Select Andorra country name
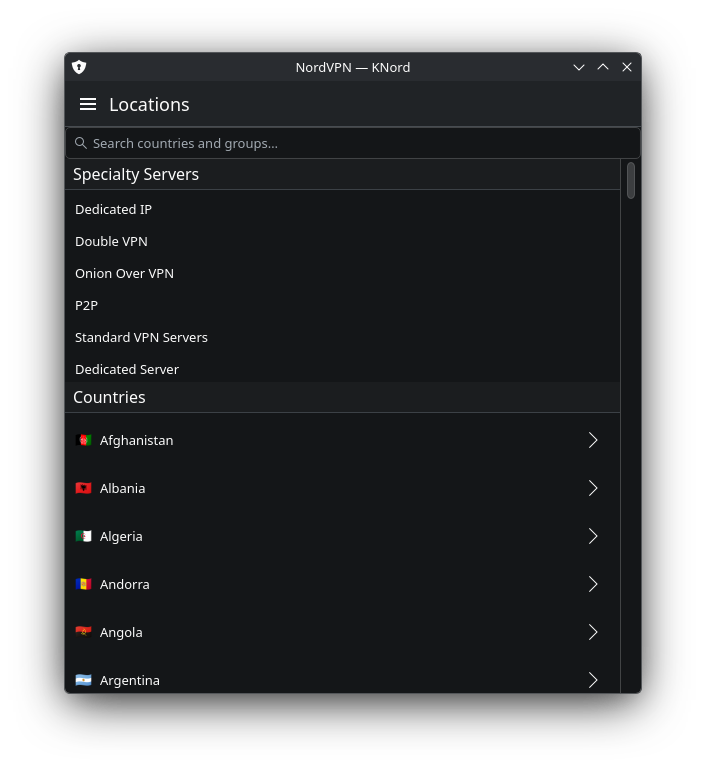706x770 pixels. [124, 584]
